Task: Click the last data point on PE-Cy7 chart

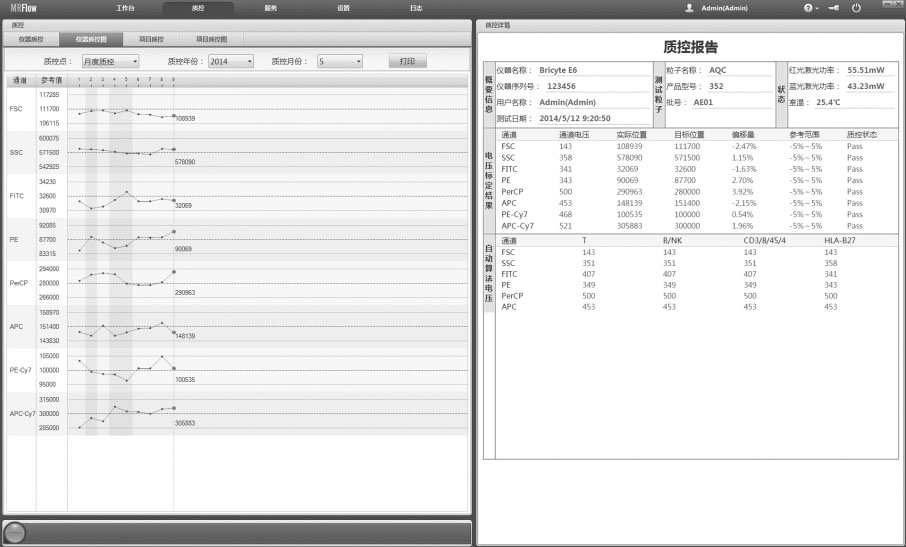Action: point(173,369)
